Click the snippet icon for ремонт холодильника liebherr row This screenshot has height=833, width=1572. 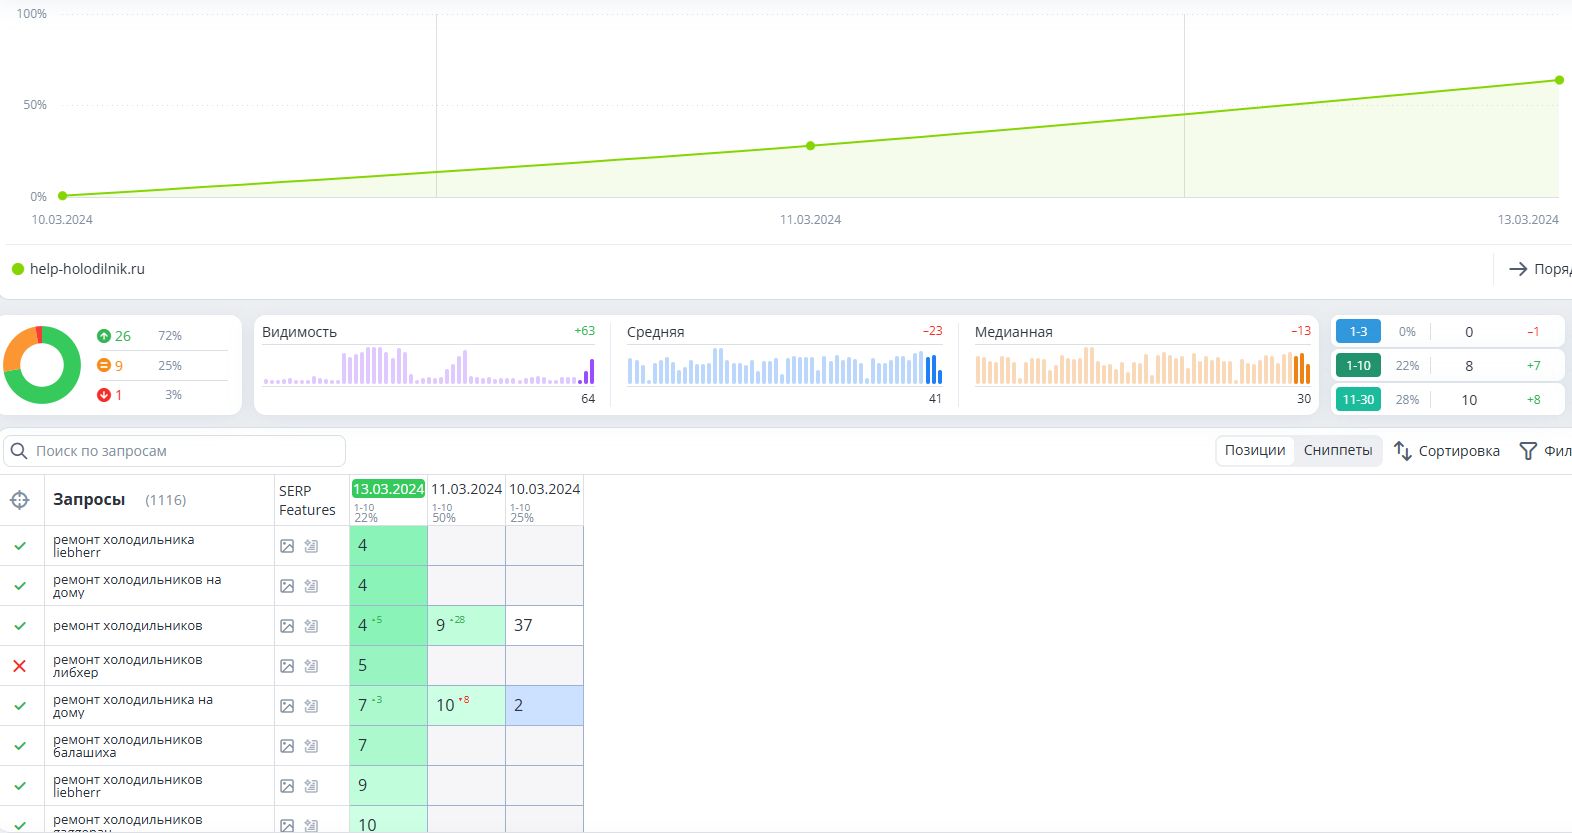pyautogui.click(x=311, y=546)
